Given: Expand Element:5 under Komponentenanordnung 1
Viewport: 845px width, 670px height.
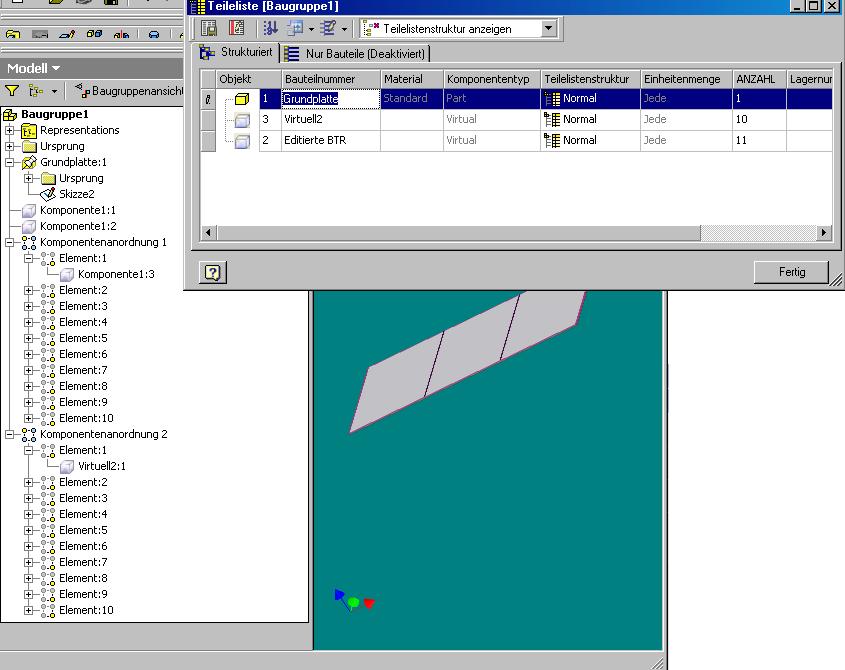Looking at the screenshot, I should pos(29,338).
